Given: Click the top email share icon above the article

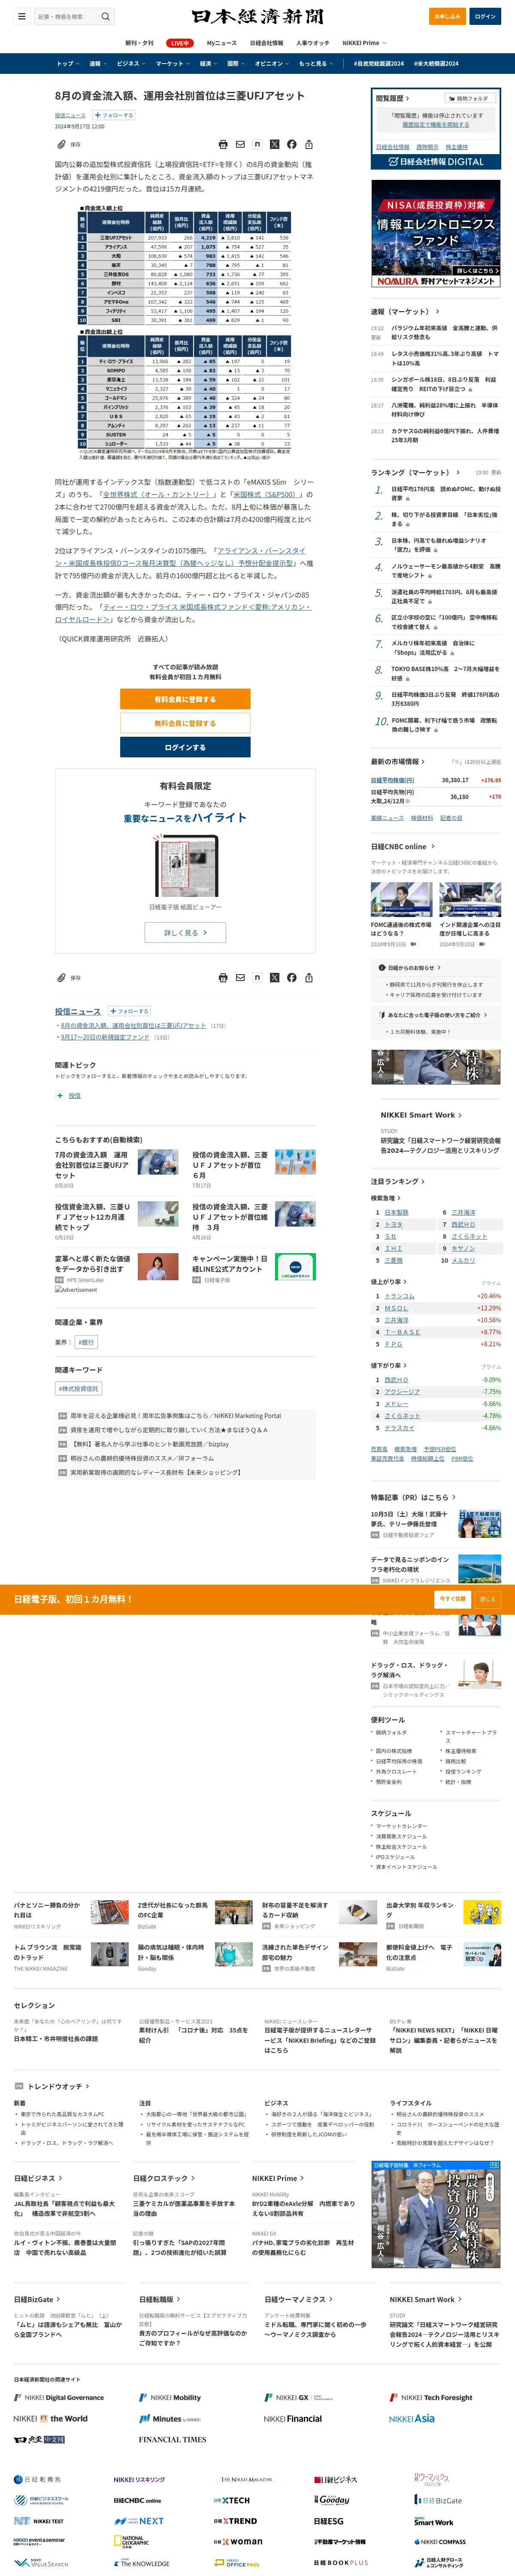Looking at the screenshot, I should pyautogui.click(x=240, y=144).
